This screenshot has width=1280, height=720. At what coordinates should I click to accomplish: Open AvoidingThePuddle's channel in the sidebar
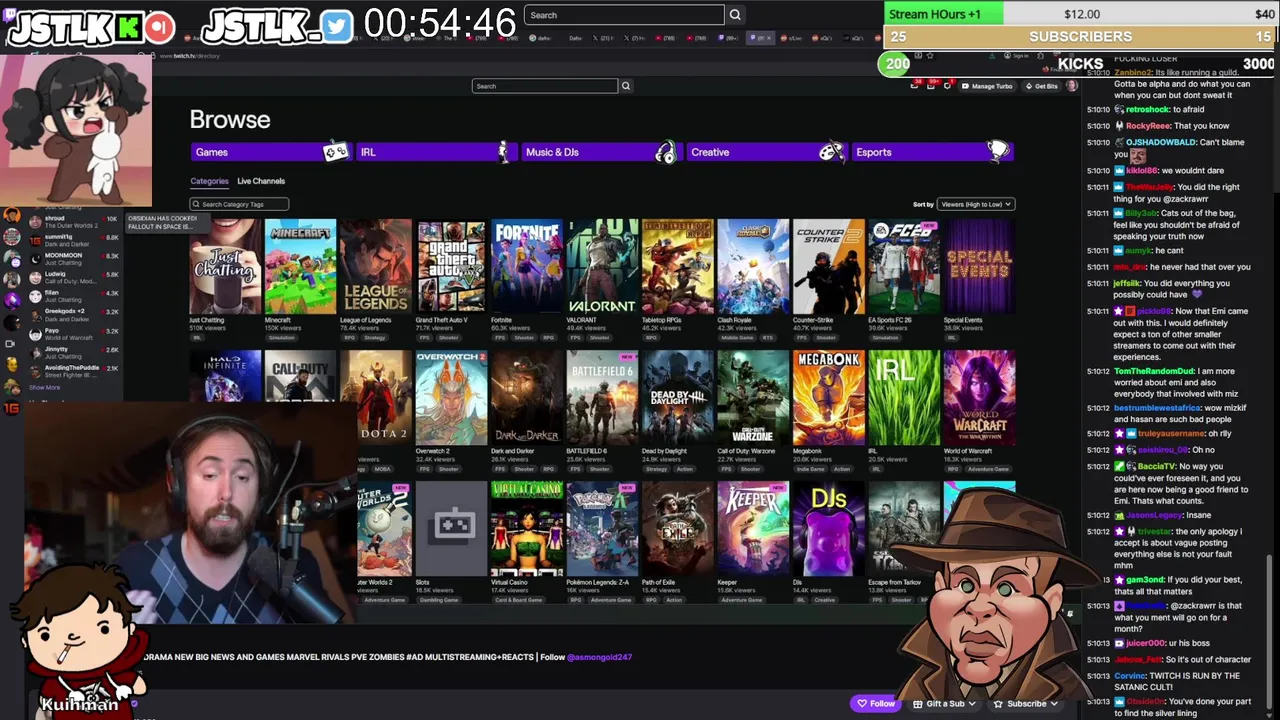pyautogui.click(x=72, y=371)
